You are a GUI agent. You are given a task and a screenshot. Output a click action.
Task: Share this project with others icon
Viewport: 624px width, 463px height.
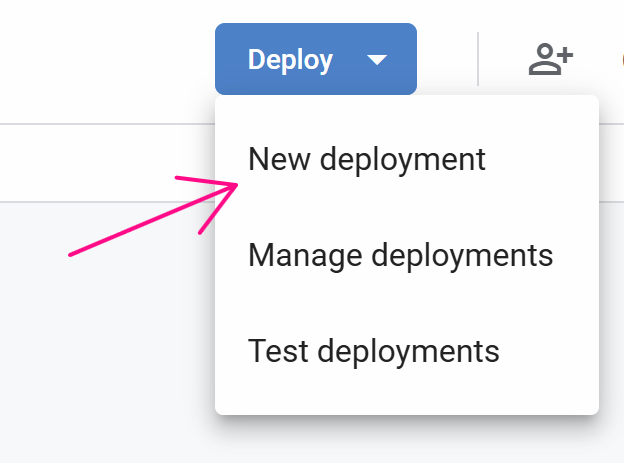pyautogui.click(x=550, y=60)
